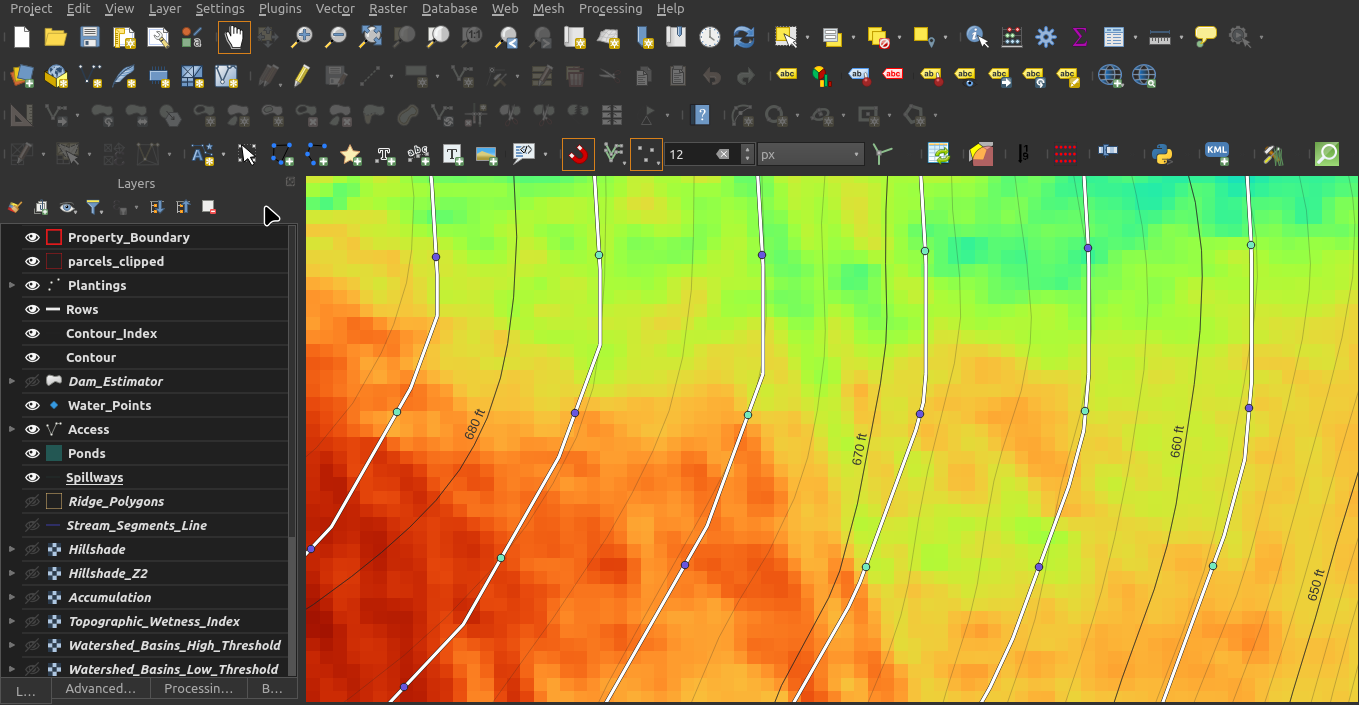Open the attribute table icon
1359x705 pixels.
pos(1114,38)
